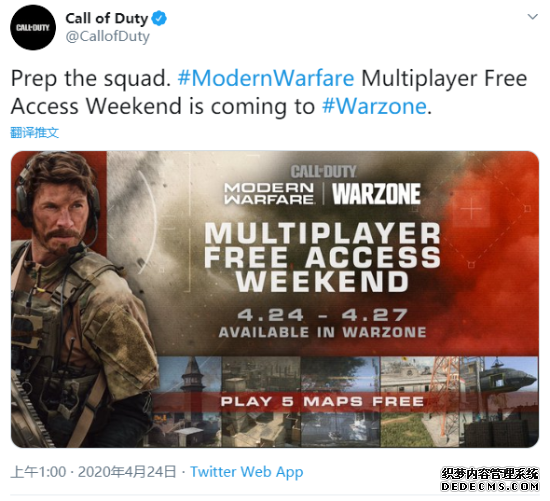Screen dimensions: 550x501
Task: Click the Call of Duty profile avatar
Action: click(x=33, y=27)
